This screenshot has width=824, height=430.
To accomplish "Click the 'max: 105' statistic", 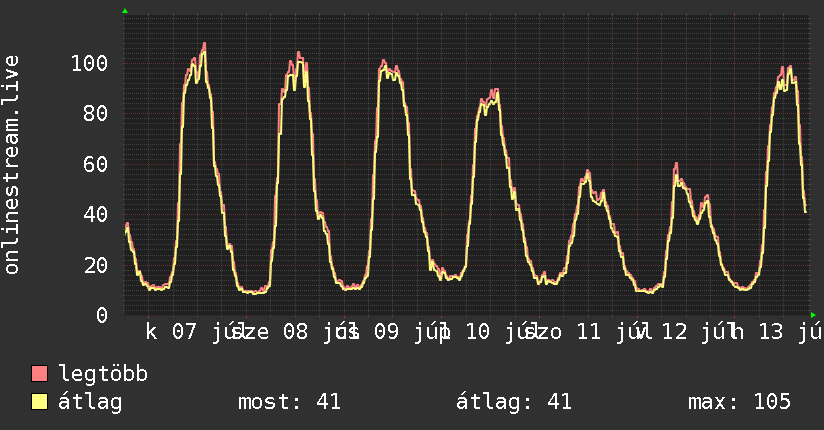I will pos(739,402).
